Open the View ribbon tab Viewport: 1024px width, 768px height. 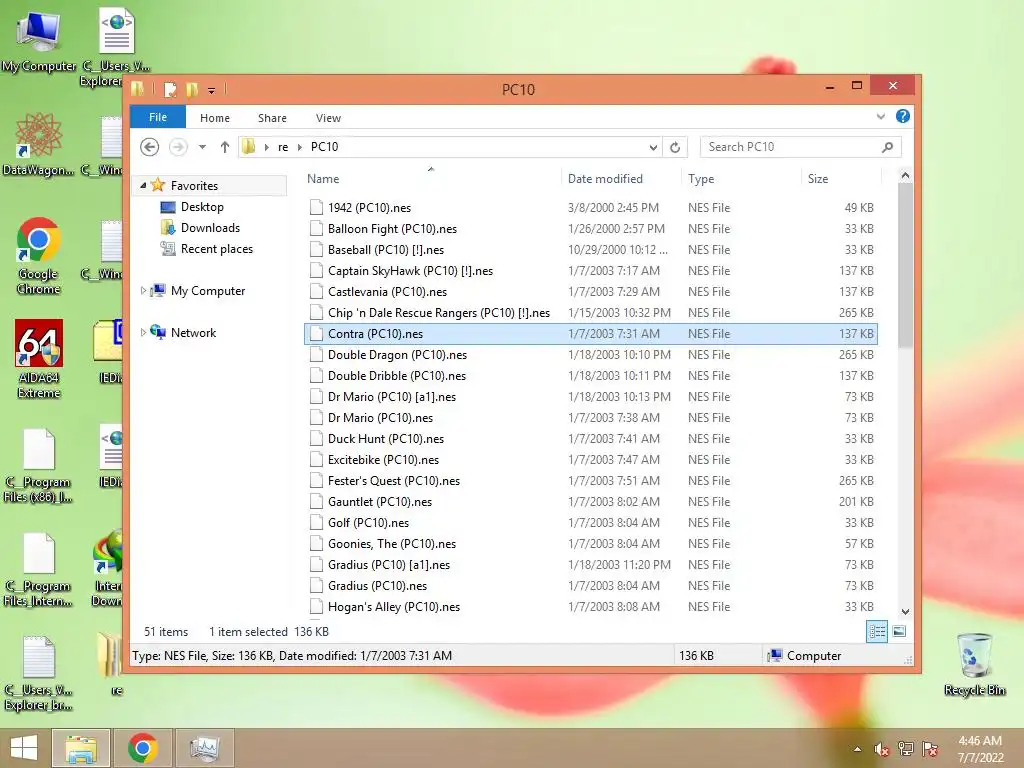[328, 118]
